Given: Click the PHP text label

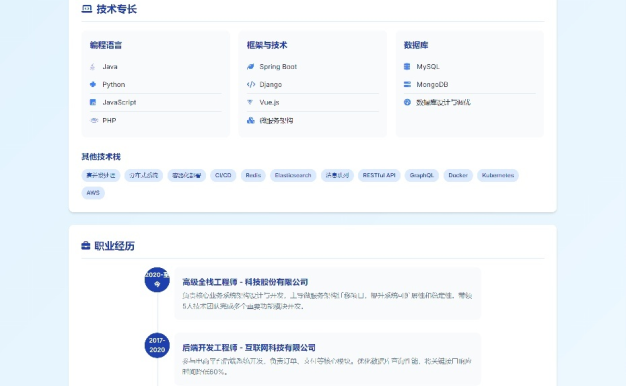Looking at the screenshot, I should pos(109,120).
